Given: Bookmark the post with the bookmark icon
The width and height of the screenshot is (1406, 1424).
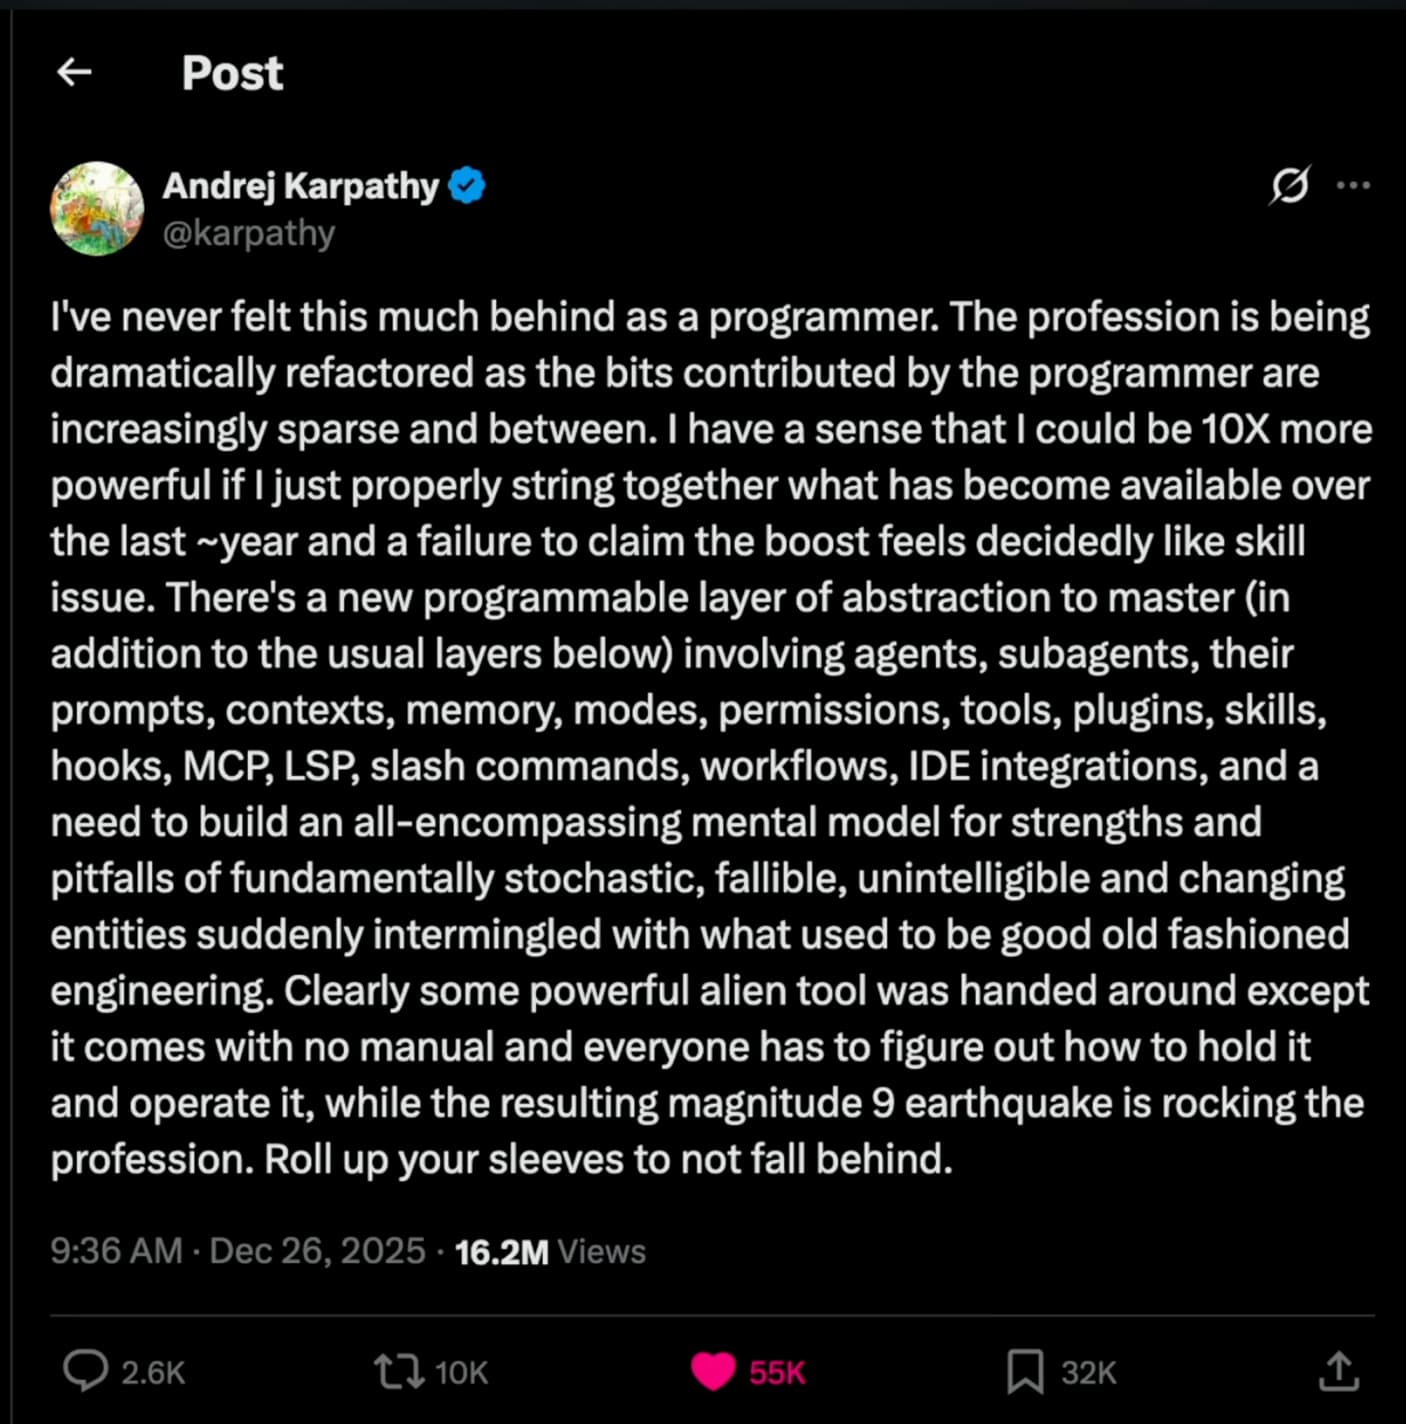Looking at the screenshot, I should point(1022,1372).
